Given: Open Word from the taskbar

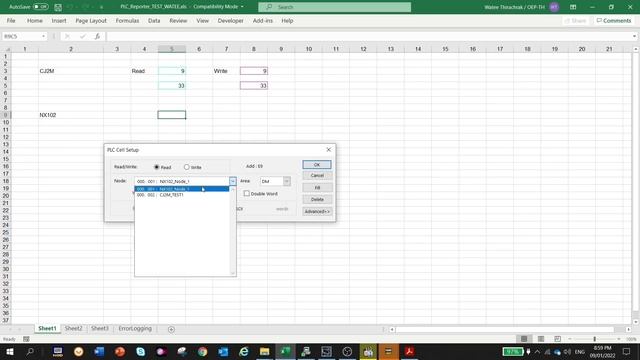Looking at the screenshot, I should point(99,351).
